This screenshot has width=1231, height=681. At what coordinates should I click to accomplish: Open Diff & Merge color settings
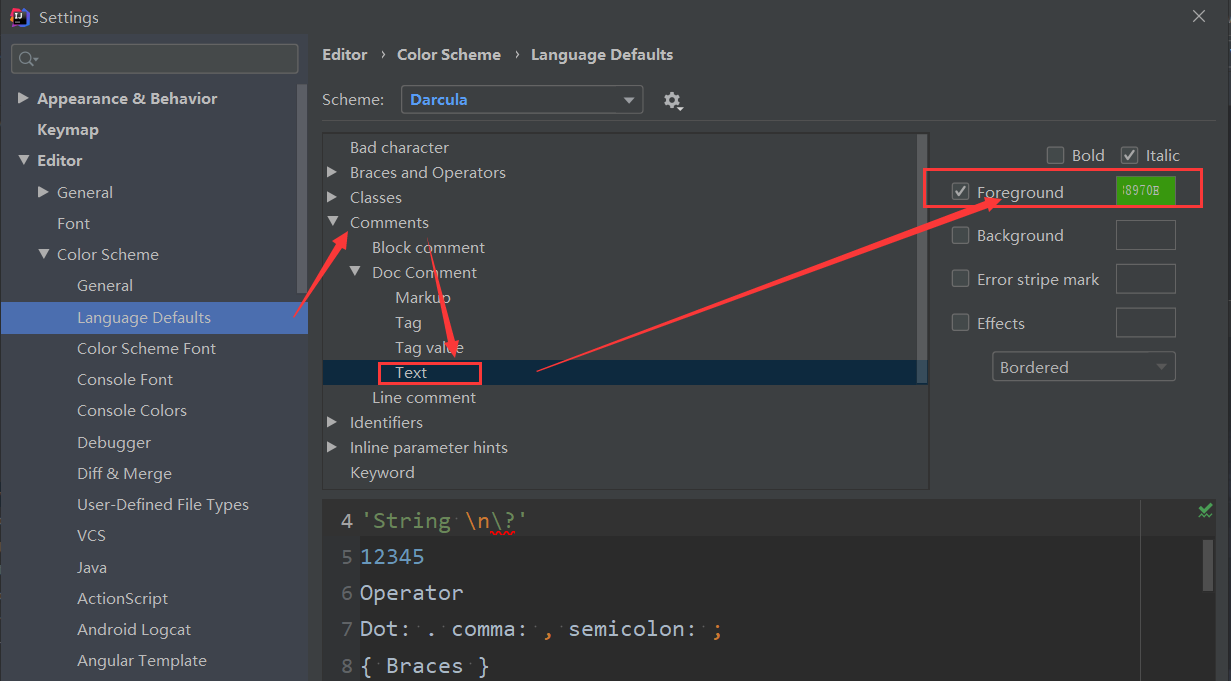(124, 473)
